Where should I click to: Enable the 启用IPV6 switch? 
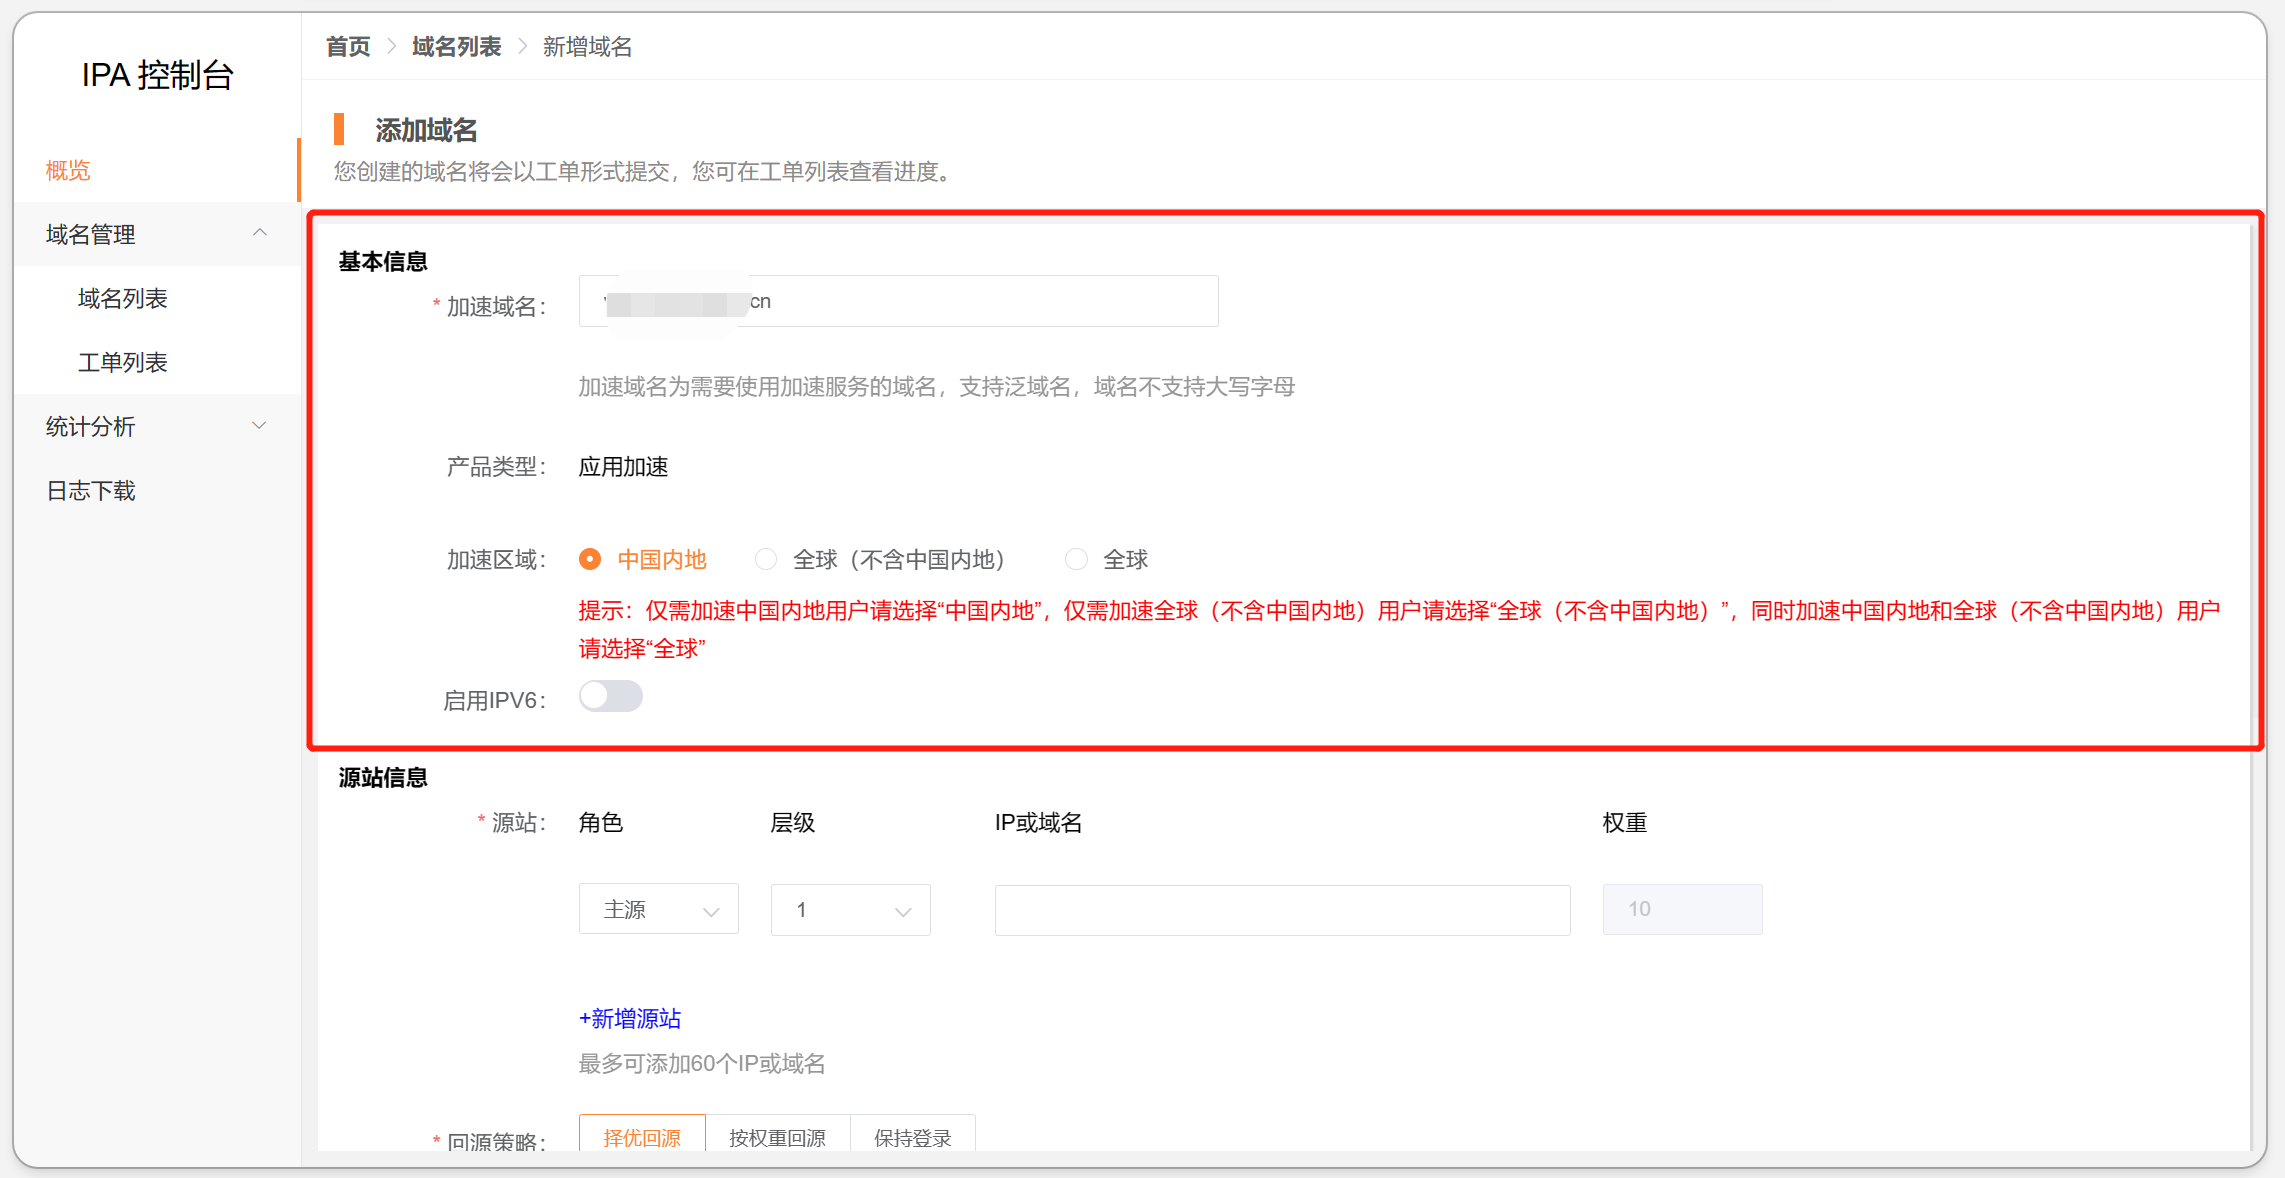[610, 696]
